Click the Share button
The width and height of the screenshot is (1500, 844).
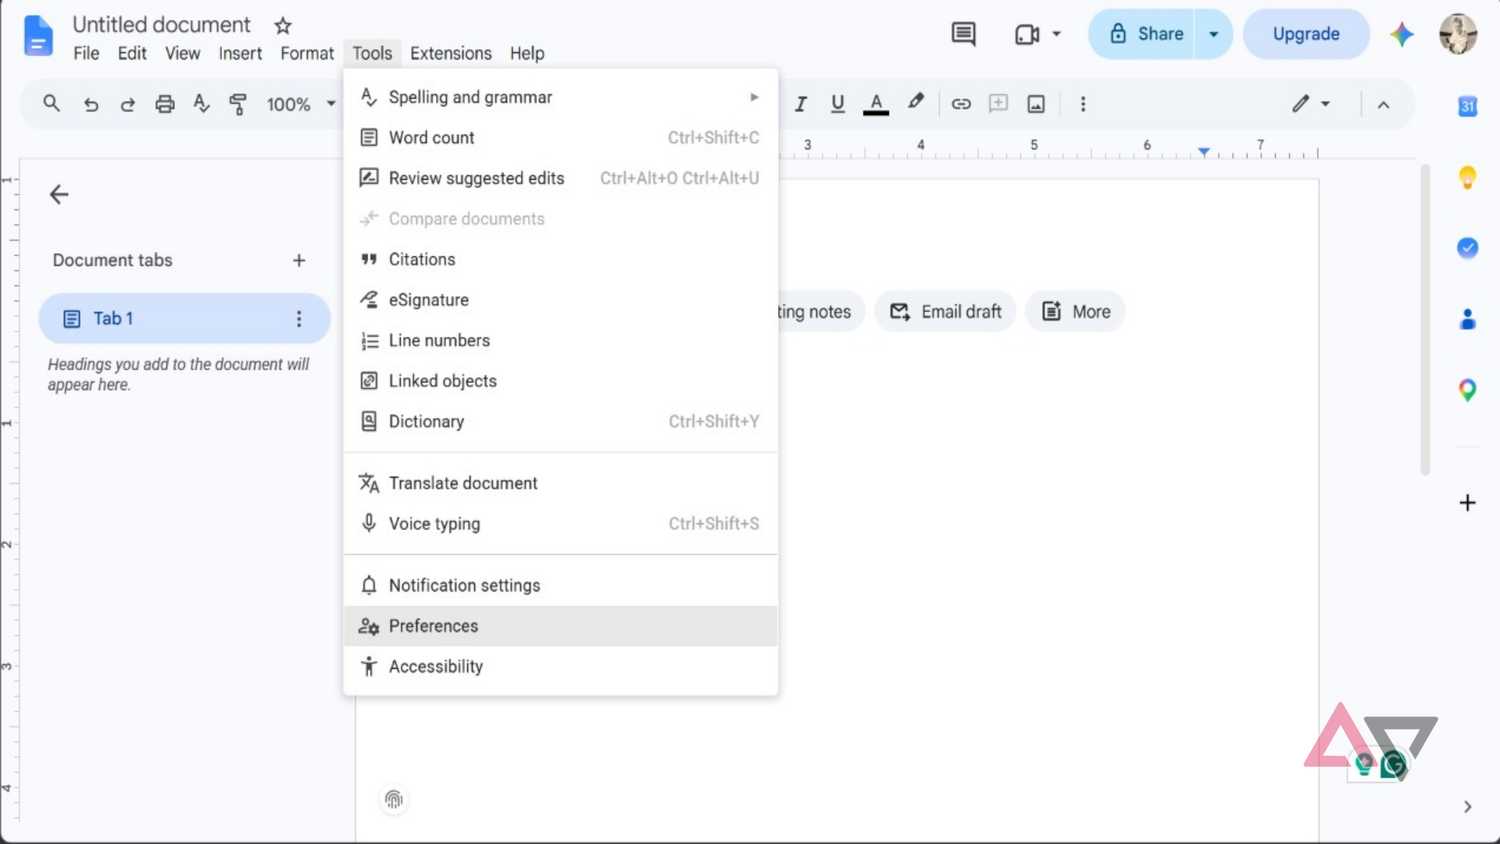pos(1143,34)
